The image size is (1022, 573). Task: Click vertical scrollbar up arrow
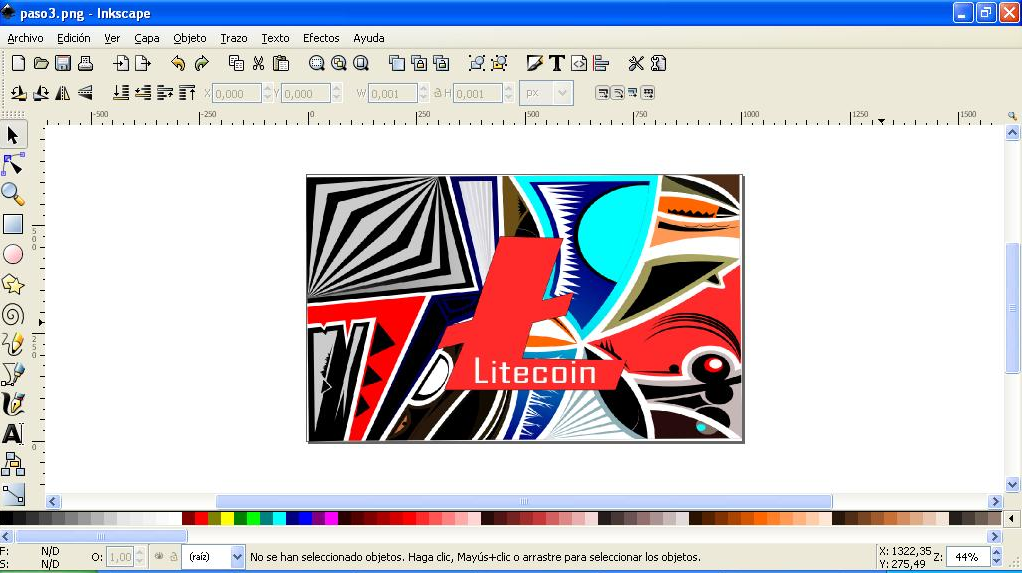point(1012,133)
